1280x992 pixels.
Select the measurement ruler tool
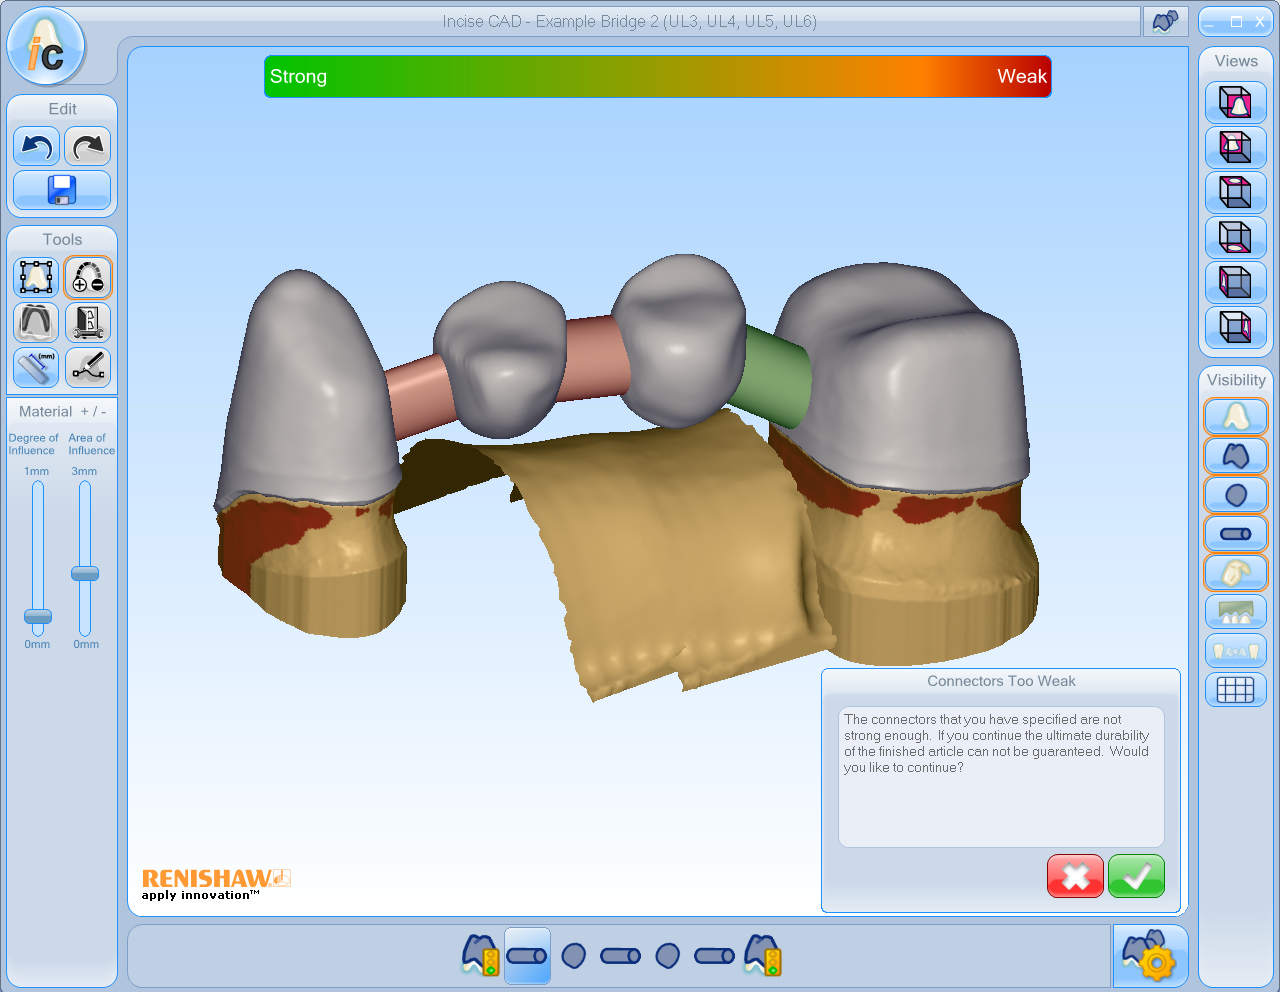point(36,367)
